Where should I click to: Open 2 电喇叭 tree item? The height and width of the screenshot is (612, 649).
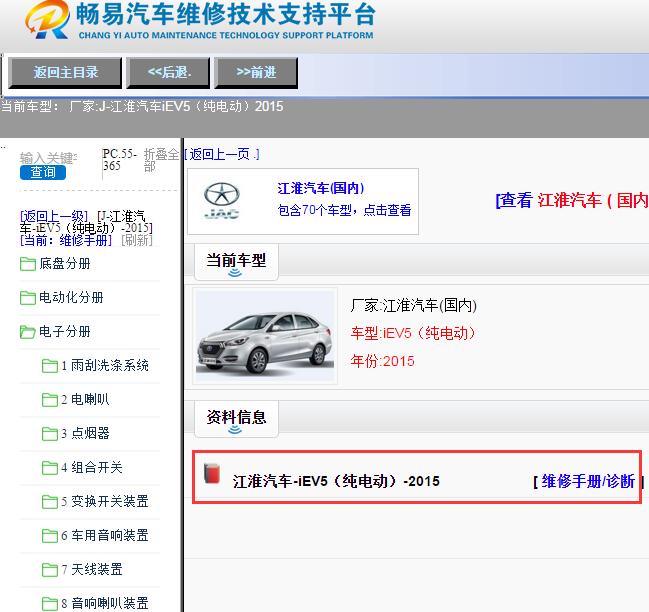click(85, 400)
